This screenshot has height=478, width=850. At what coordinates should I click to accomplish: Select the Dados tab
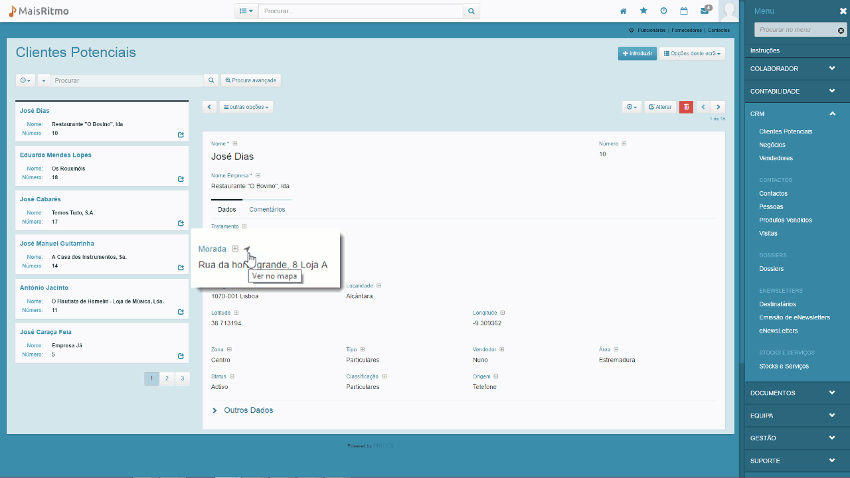click(227, 210)
